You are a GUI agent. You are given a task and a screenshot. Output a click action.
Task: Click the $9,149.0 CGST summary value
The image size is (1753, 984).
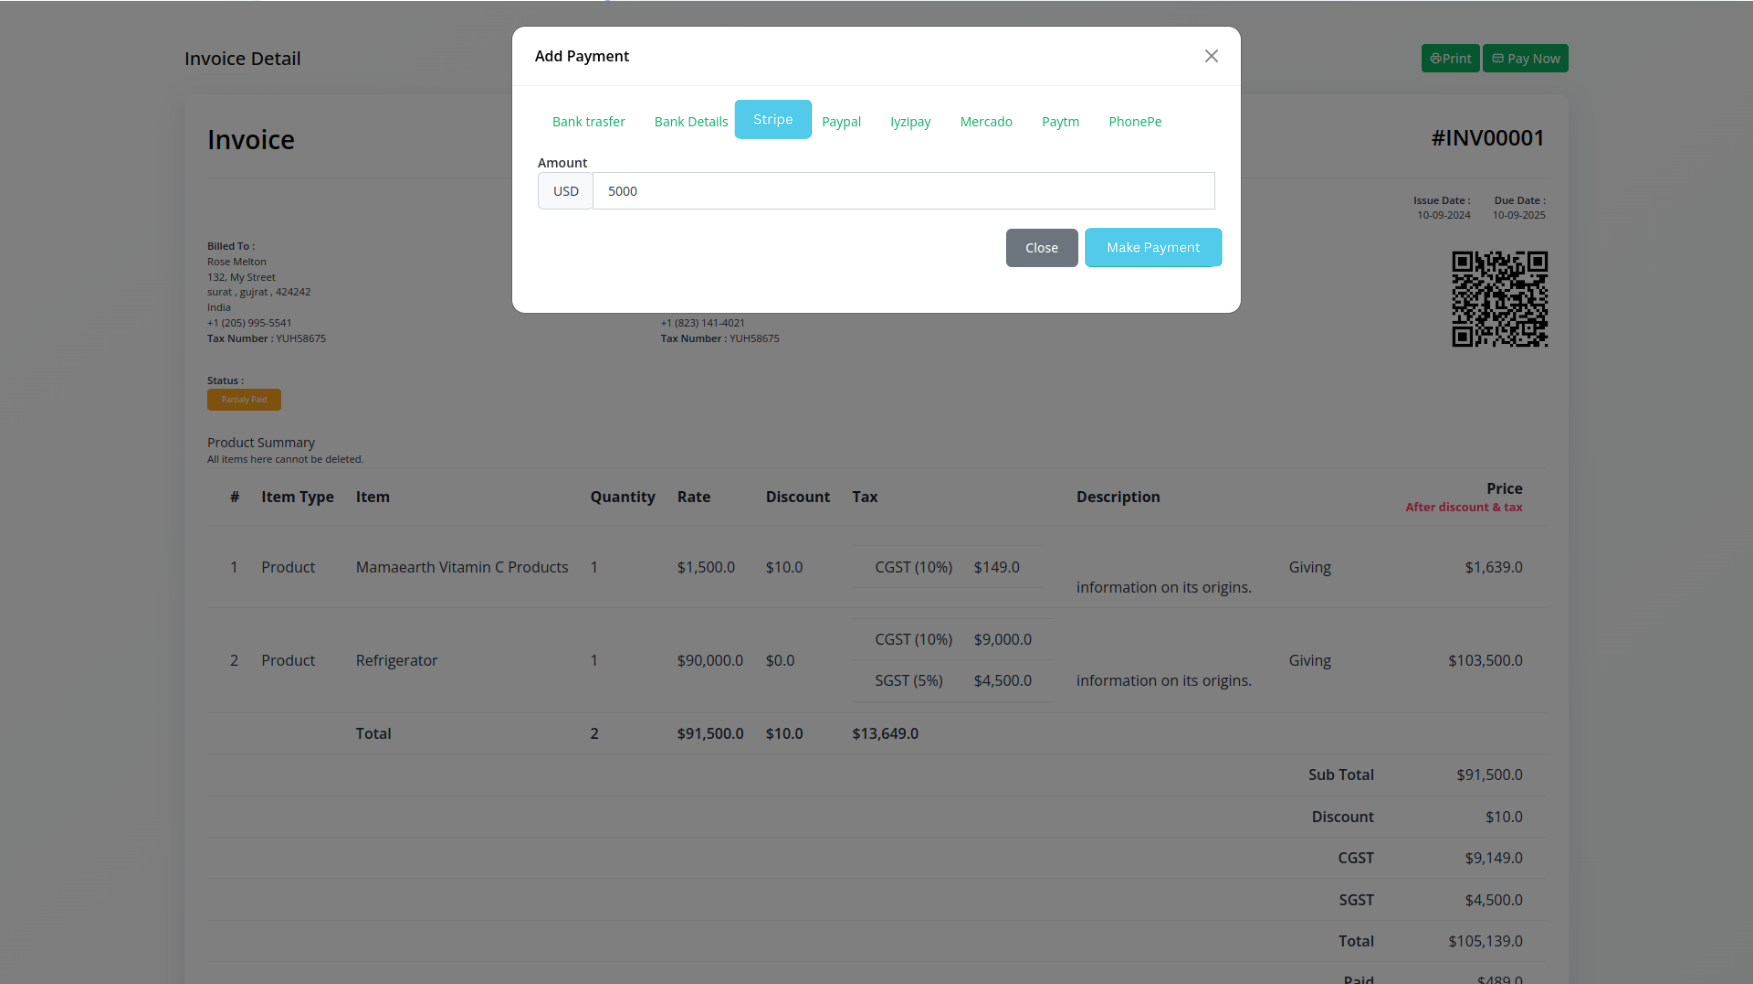pos(1493,858)
